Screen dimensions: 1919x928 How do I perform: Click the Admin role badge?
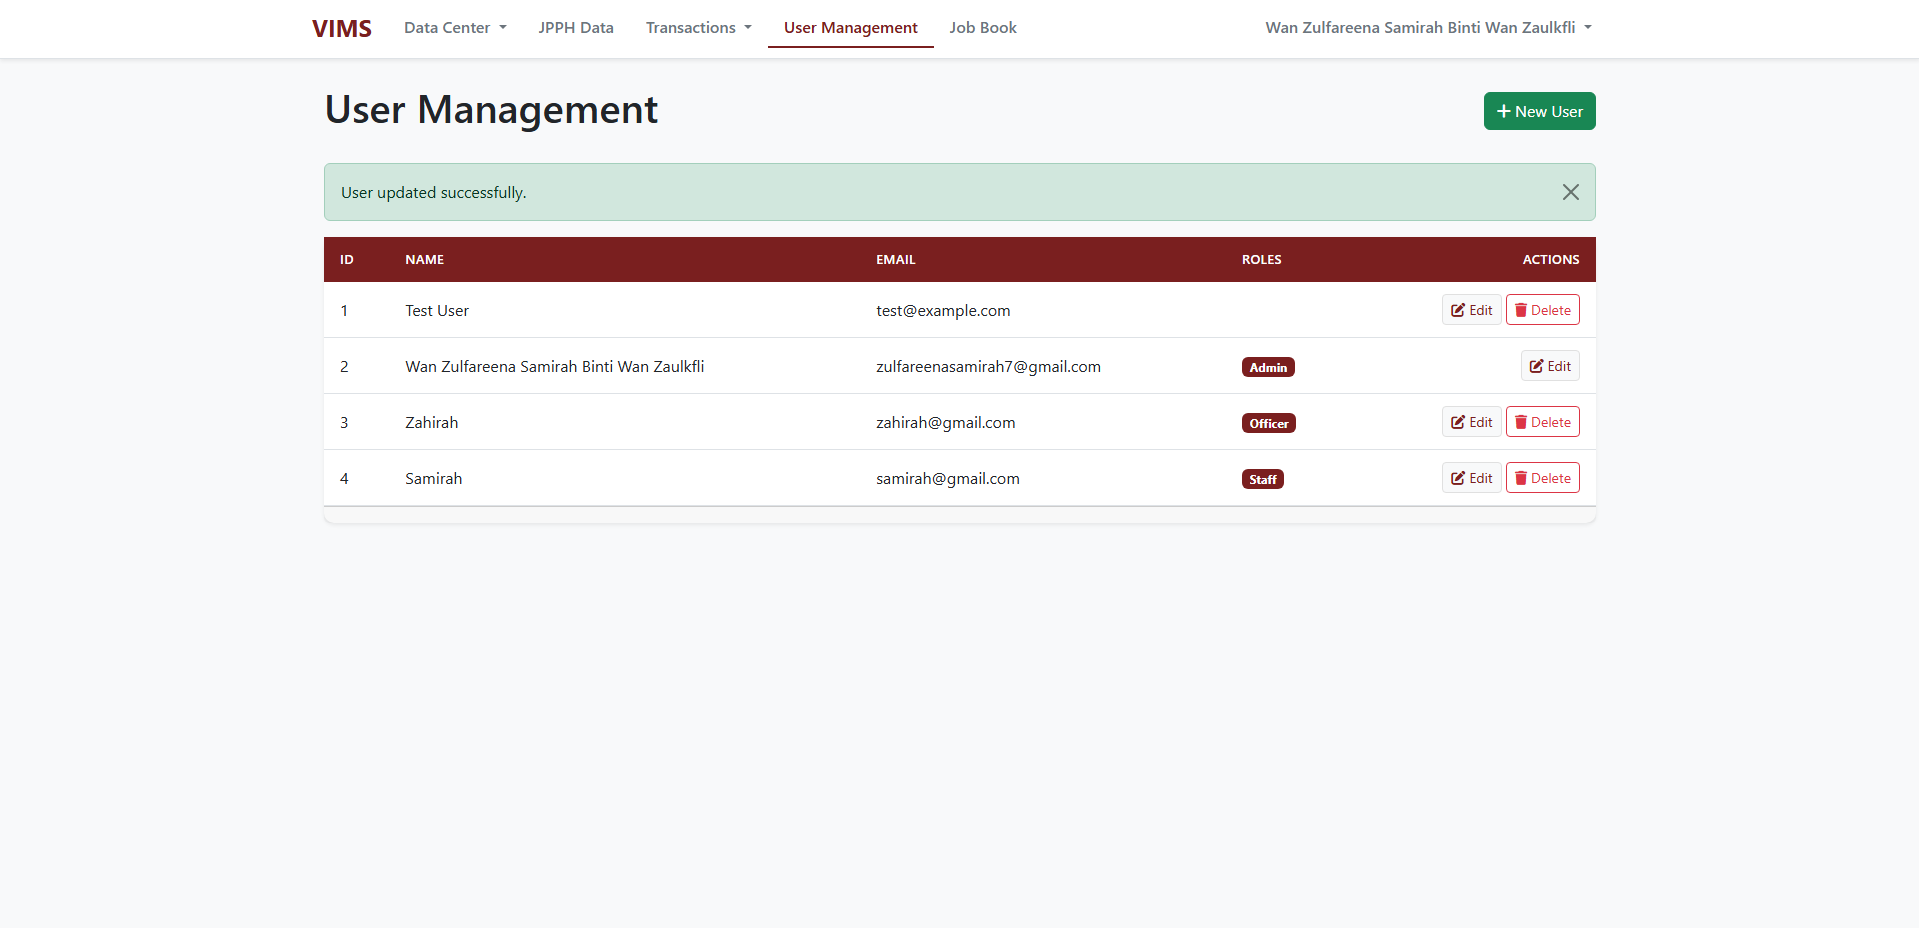[x=1267, y=367]
